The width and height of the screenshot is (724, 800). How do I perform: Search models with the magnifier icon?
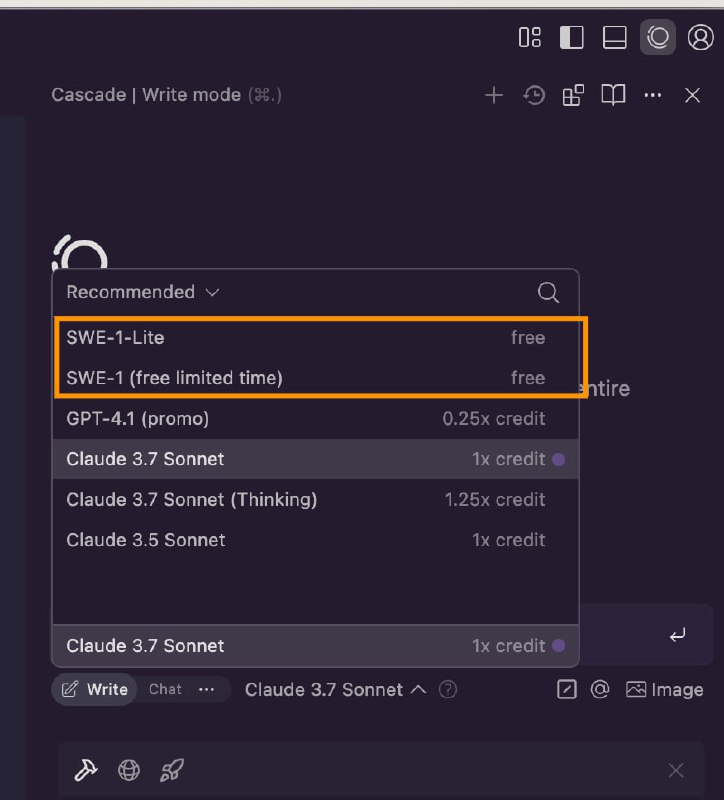[x=548, y=292]
